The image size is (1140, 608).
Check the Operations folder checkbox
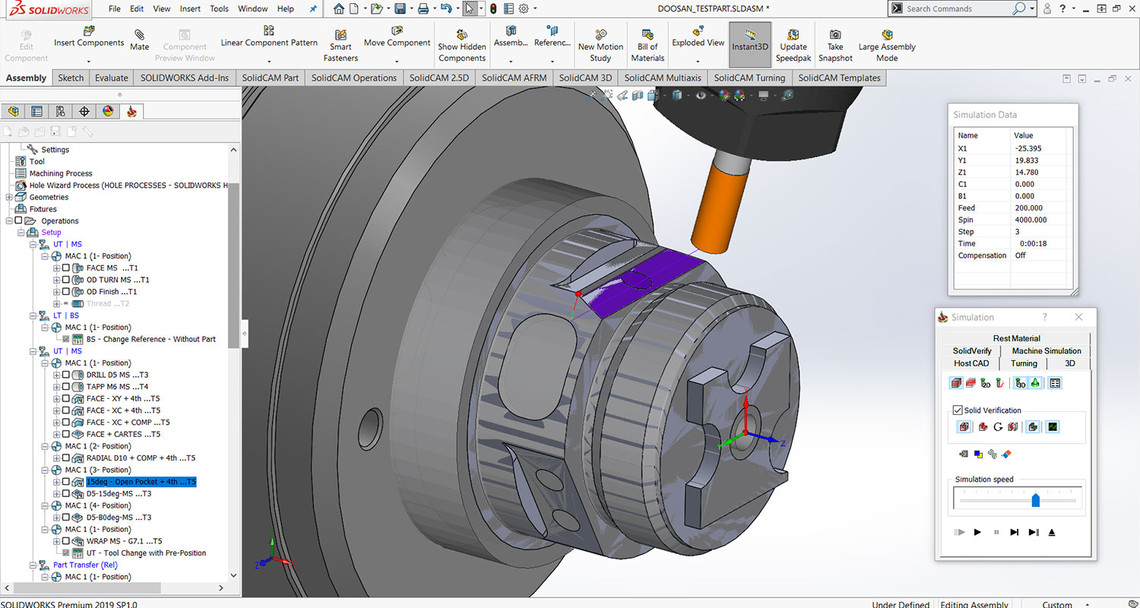[18, 220]
